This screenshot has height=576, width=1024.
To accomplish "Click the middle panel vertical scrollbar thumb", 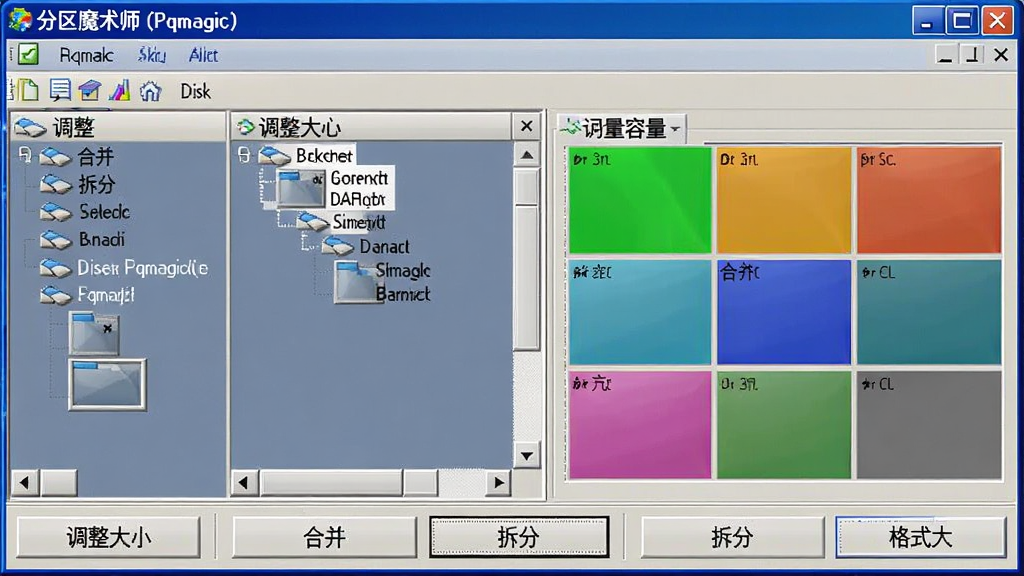I will point(526,259).
